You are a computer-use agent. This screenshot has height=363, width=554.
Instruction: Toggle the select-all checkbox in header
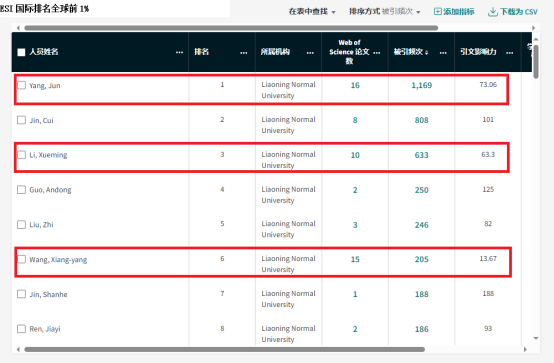coord(21,52)
